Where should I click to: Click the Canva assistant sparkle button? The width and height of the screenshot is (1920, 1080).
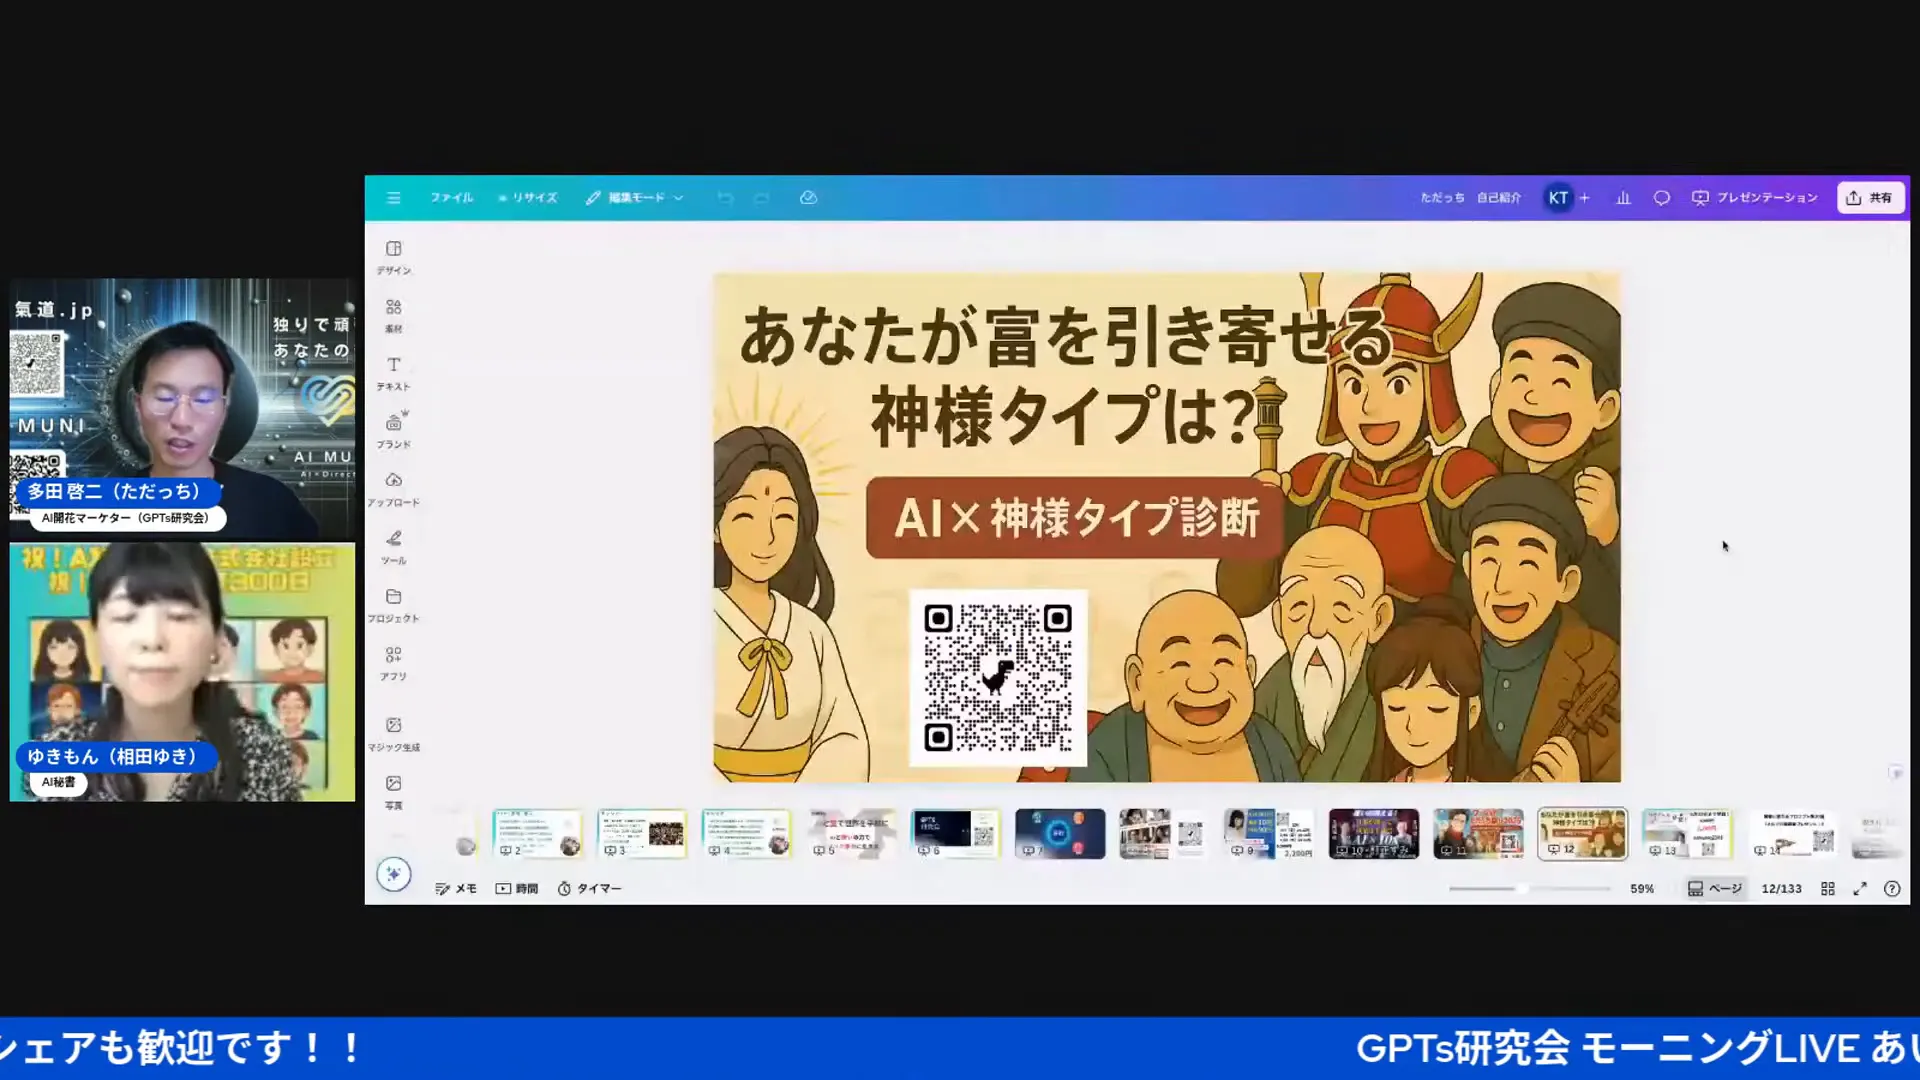coord(394,874)
